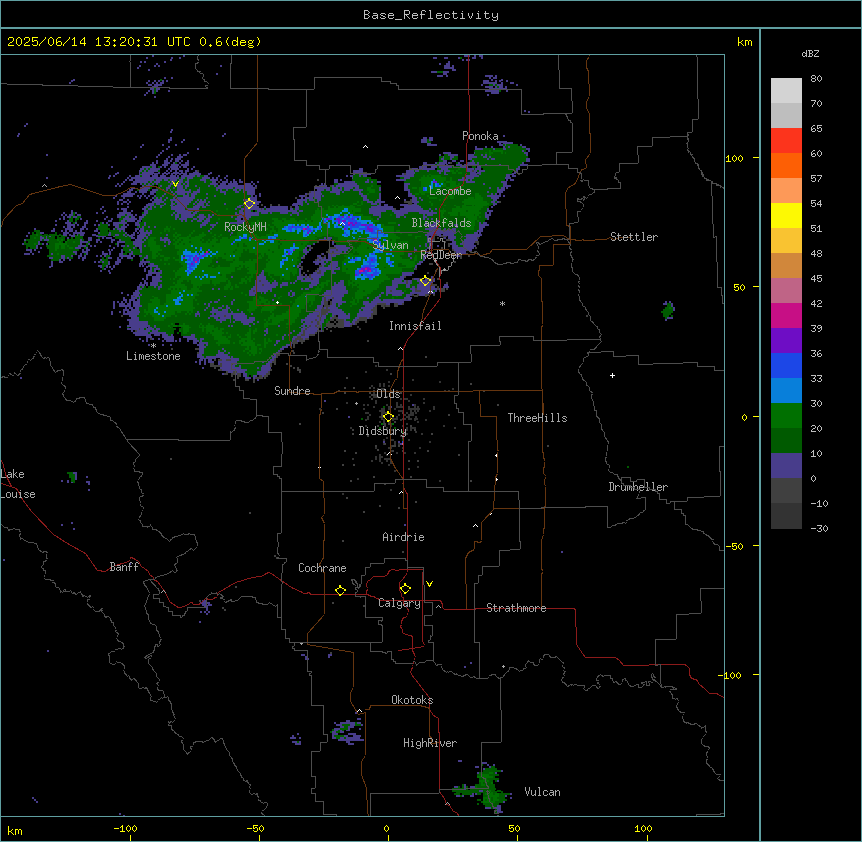Pick the red 60-65 dBZ legend swatch
This screenshot has height=842, width=862.
[786, 141]
